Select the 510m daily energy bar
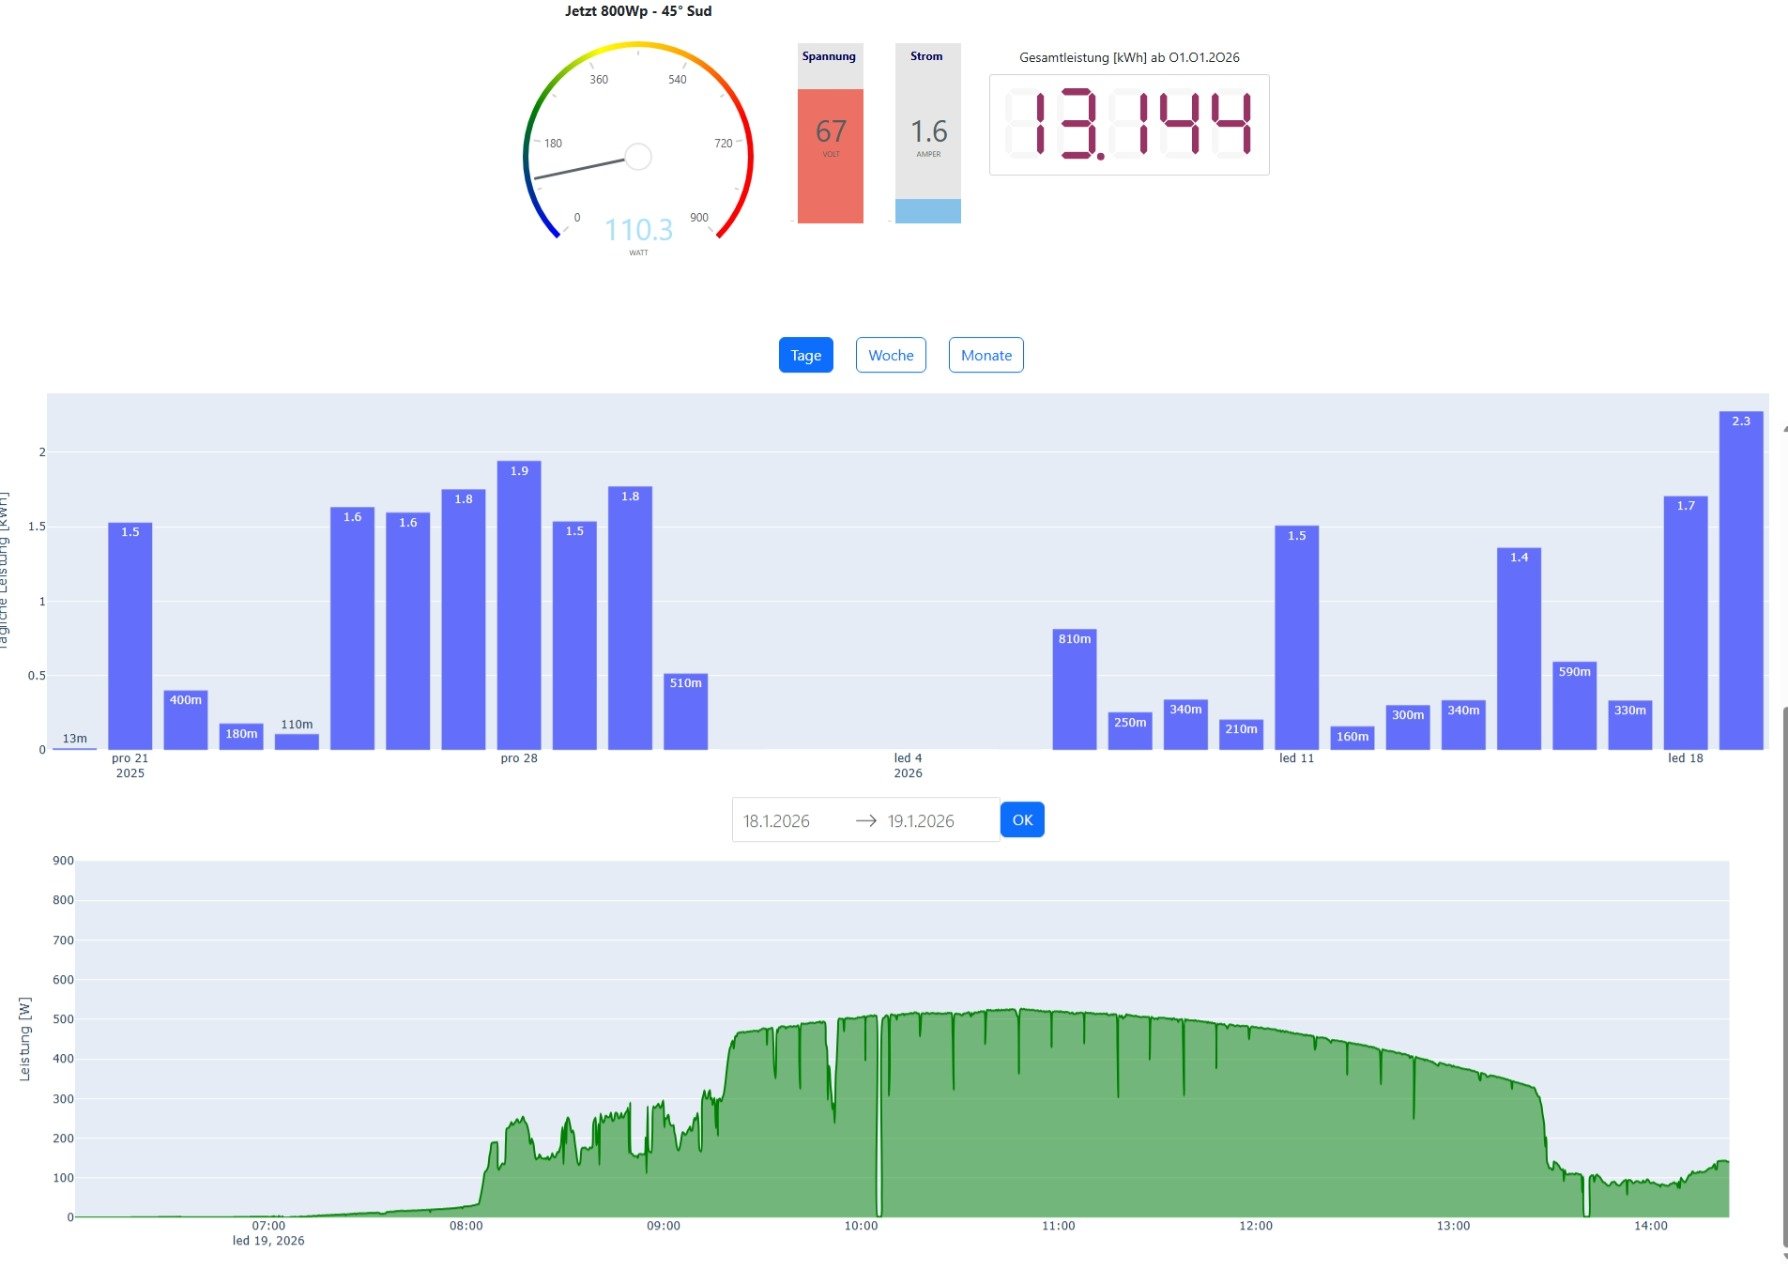Viewport: 1788px width, 1264px height. (685, 711)
